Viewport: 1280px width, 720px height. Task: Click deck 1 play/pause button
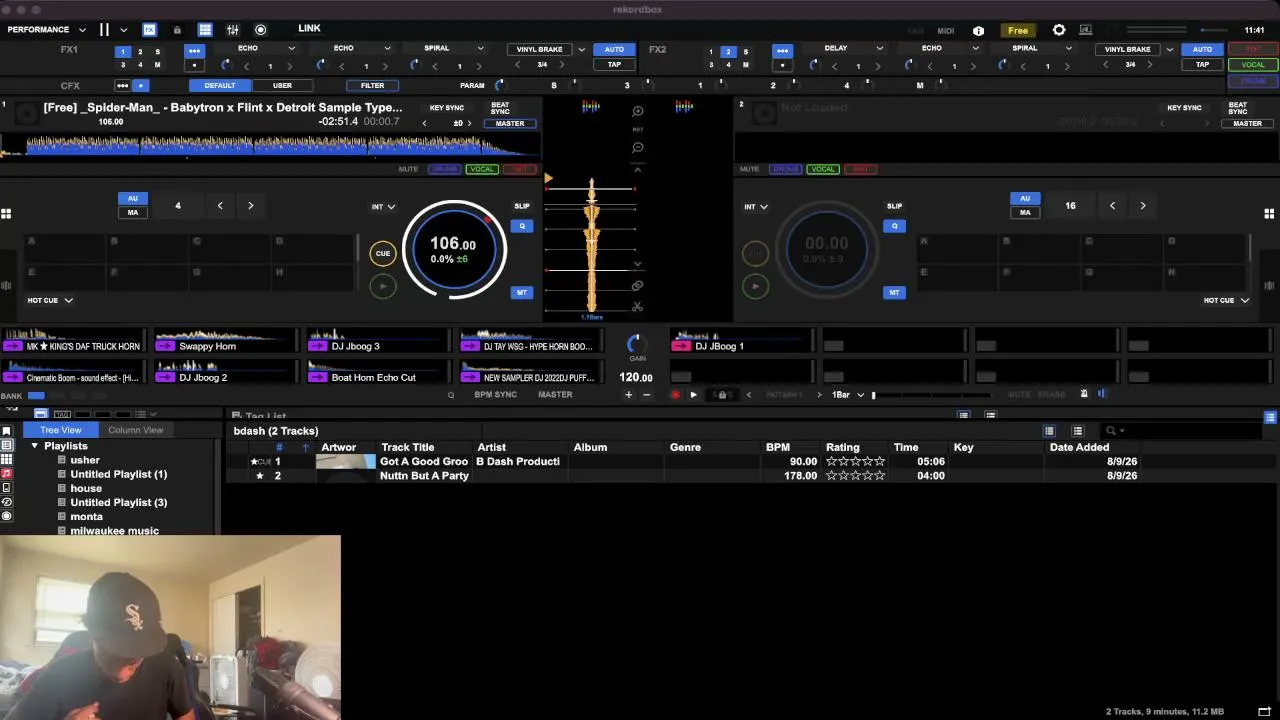coord(383,286)
